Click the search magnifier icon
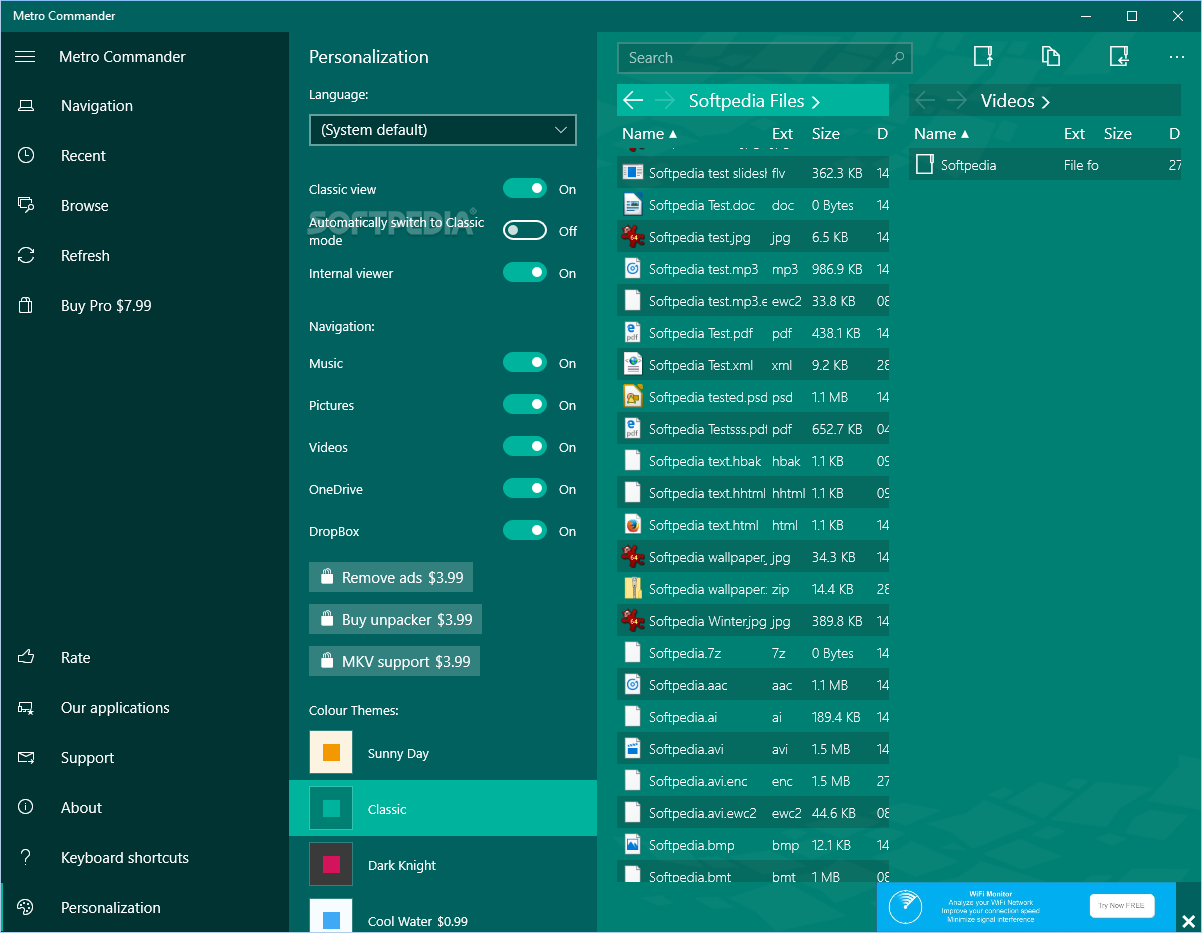The image size is (1202, 933). 898,58
